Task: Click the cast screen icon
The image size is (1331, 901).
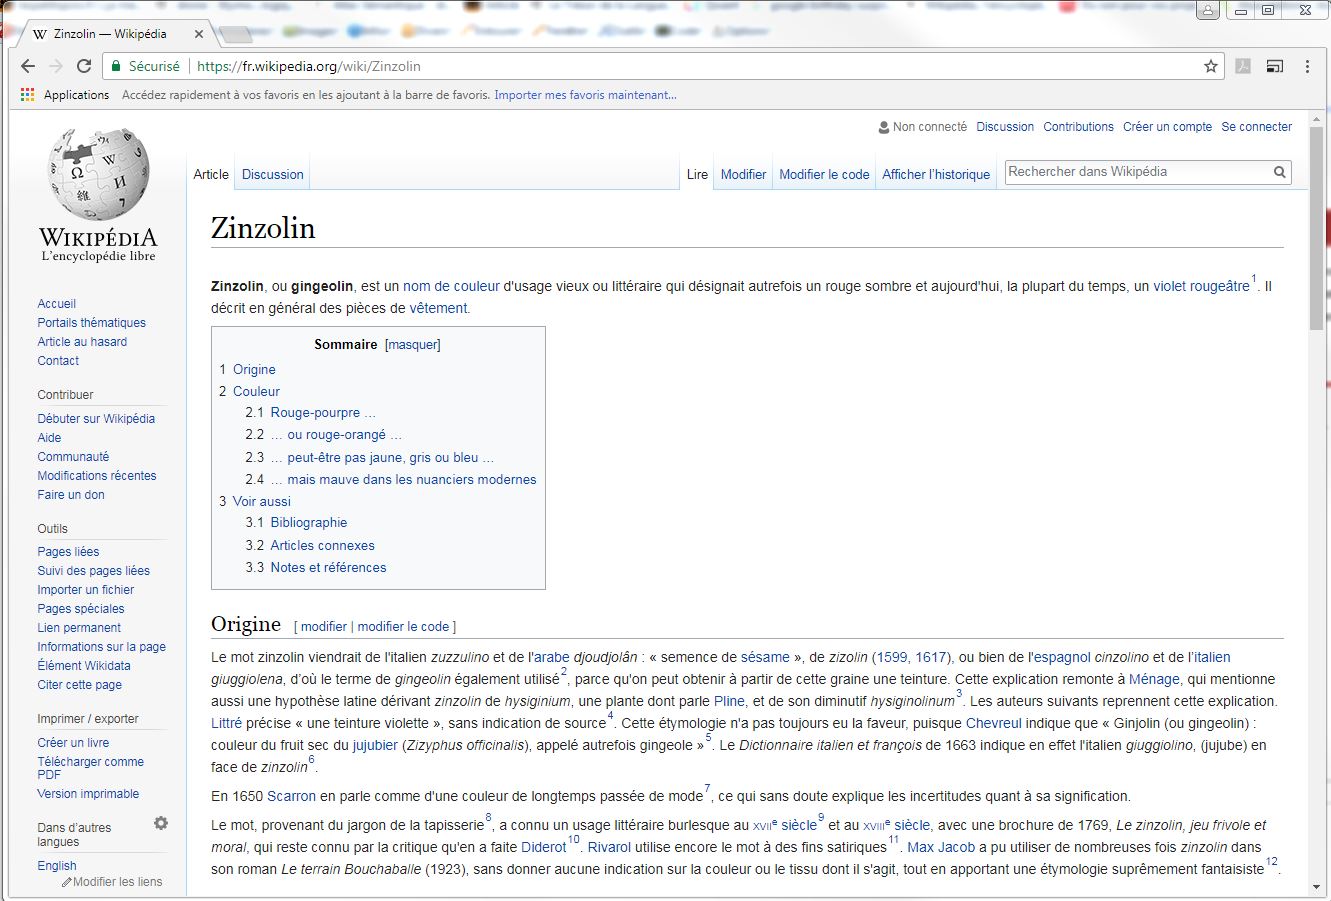Action: pos(1275,66)
